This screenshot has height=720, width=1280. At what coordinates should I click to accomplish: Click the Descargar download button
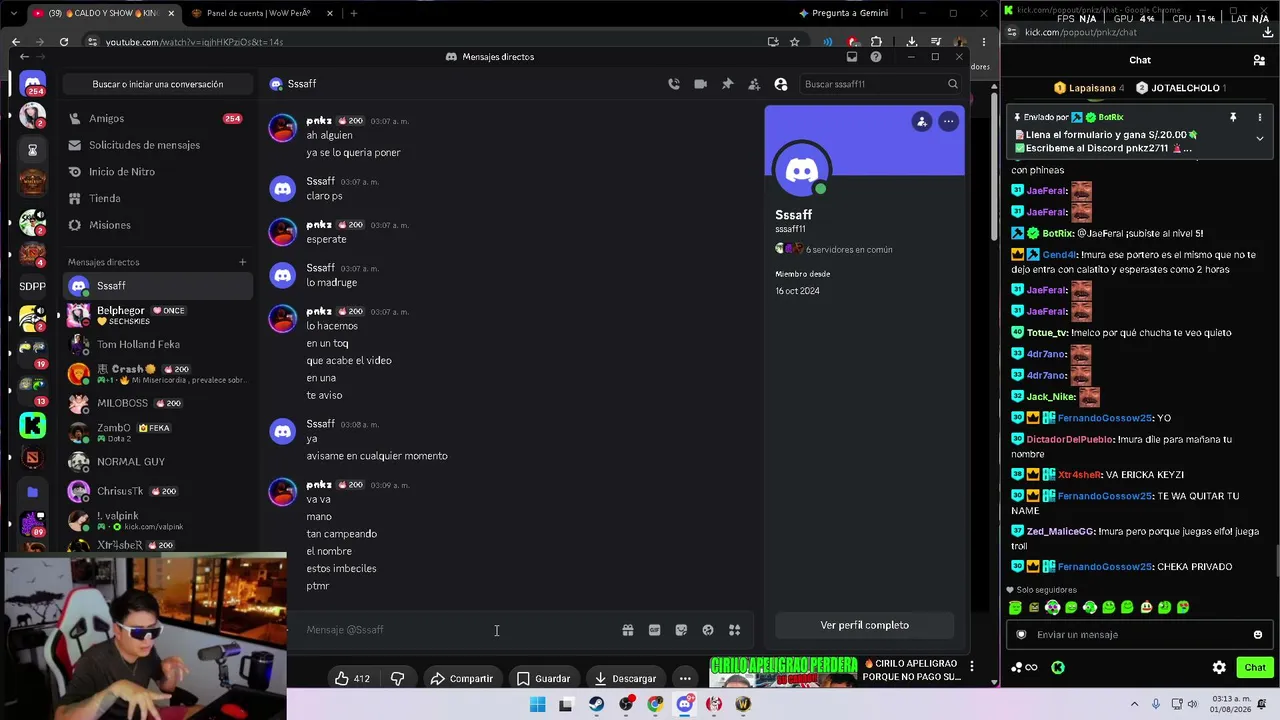pyautogui.click(x=625, y=679)
